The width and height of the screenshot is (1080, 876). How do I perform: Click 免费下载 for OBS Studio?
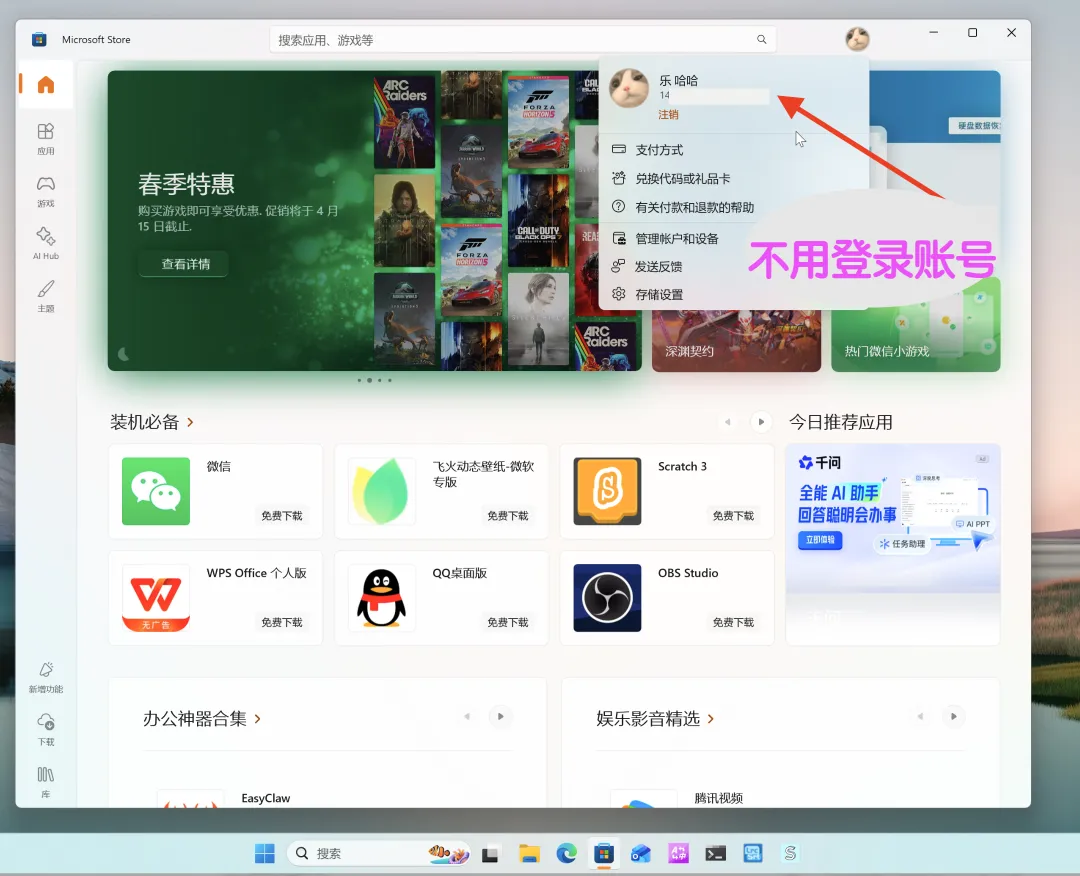pos(733,622)
